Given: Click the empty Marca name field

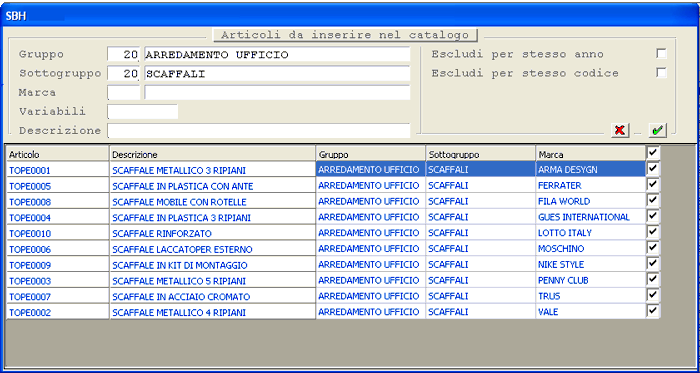Looking at the screenshot, I should point(277,93).
